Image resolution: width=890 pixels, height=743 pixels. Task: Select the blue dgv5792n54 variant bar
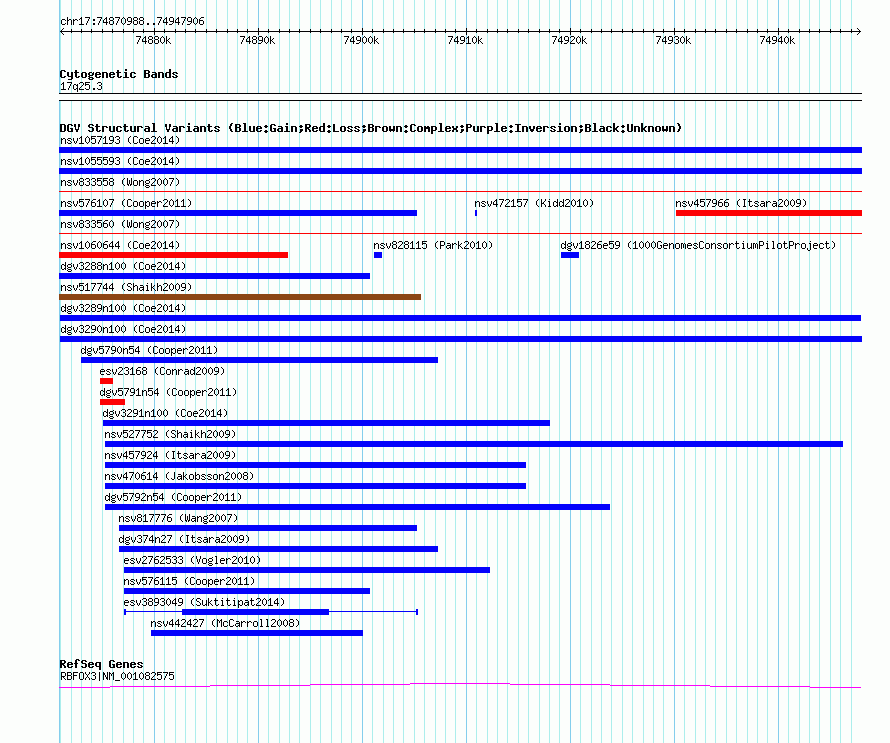point(358,507)
